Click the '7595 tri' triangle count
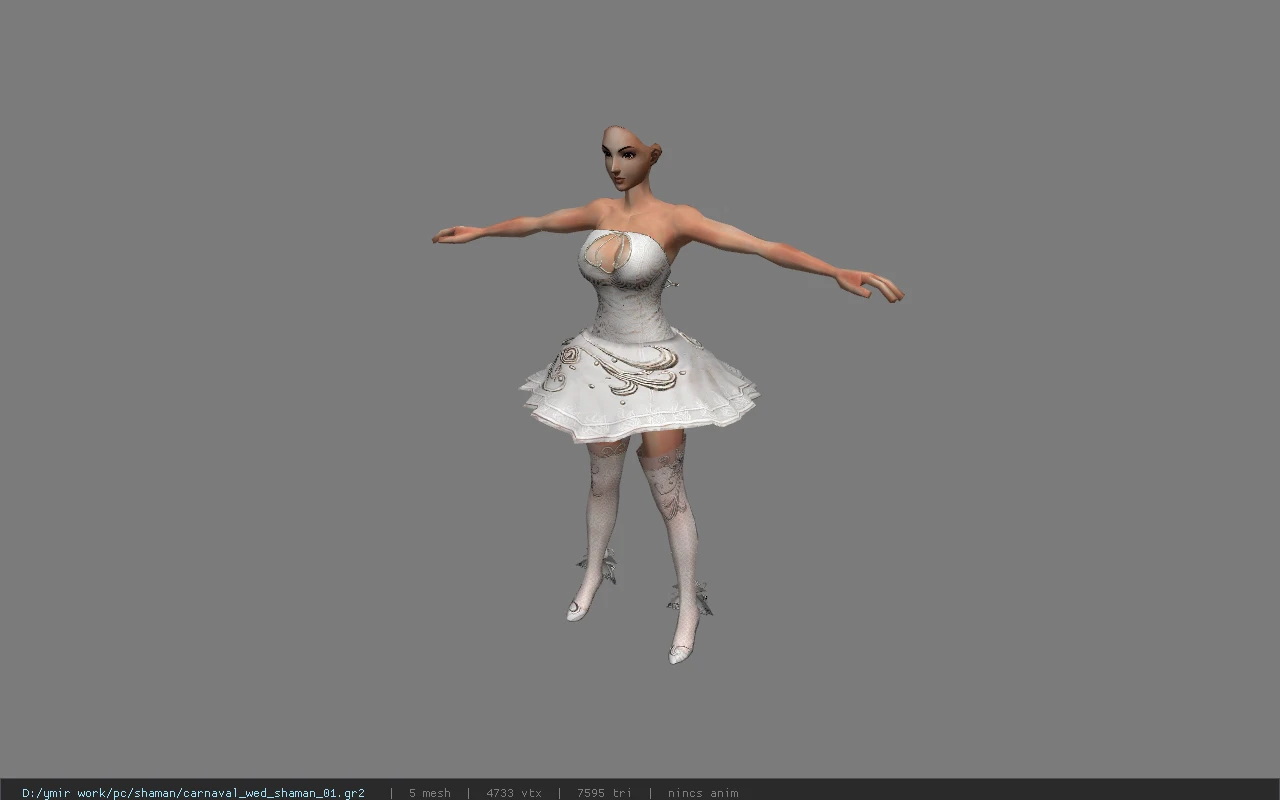 [x=604, y=793]
